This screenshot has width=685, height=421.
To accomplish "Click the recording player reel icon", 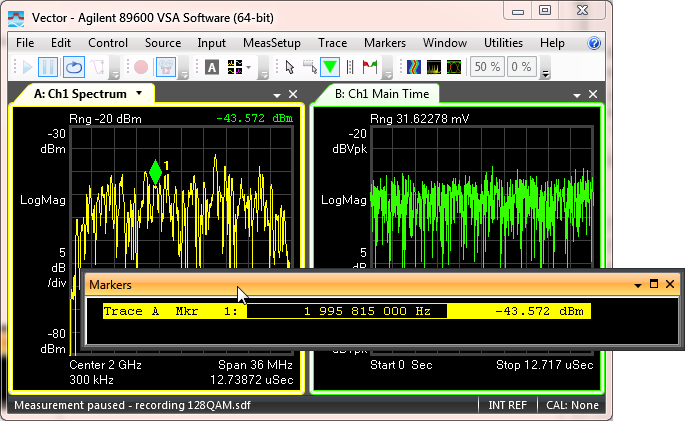I will click(166, 67).
